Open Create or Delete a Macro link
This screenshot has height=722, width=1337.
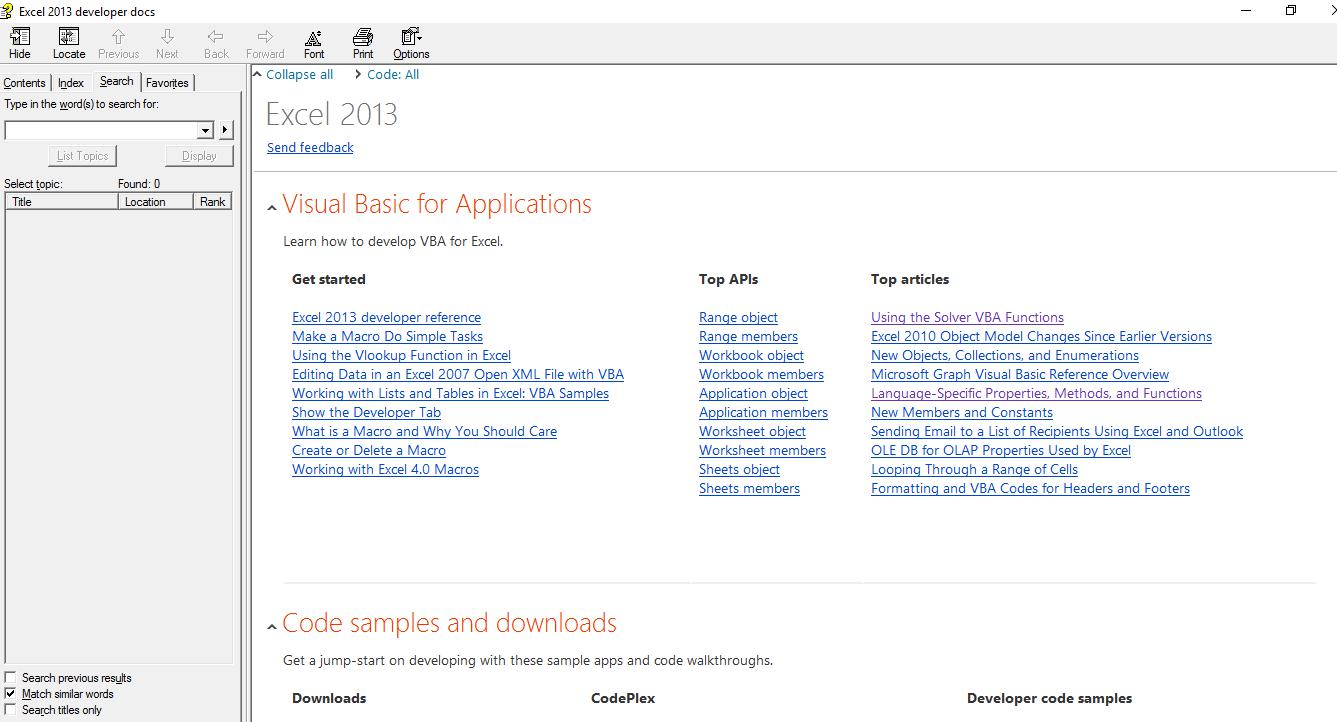369,451
